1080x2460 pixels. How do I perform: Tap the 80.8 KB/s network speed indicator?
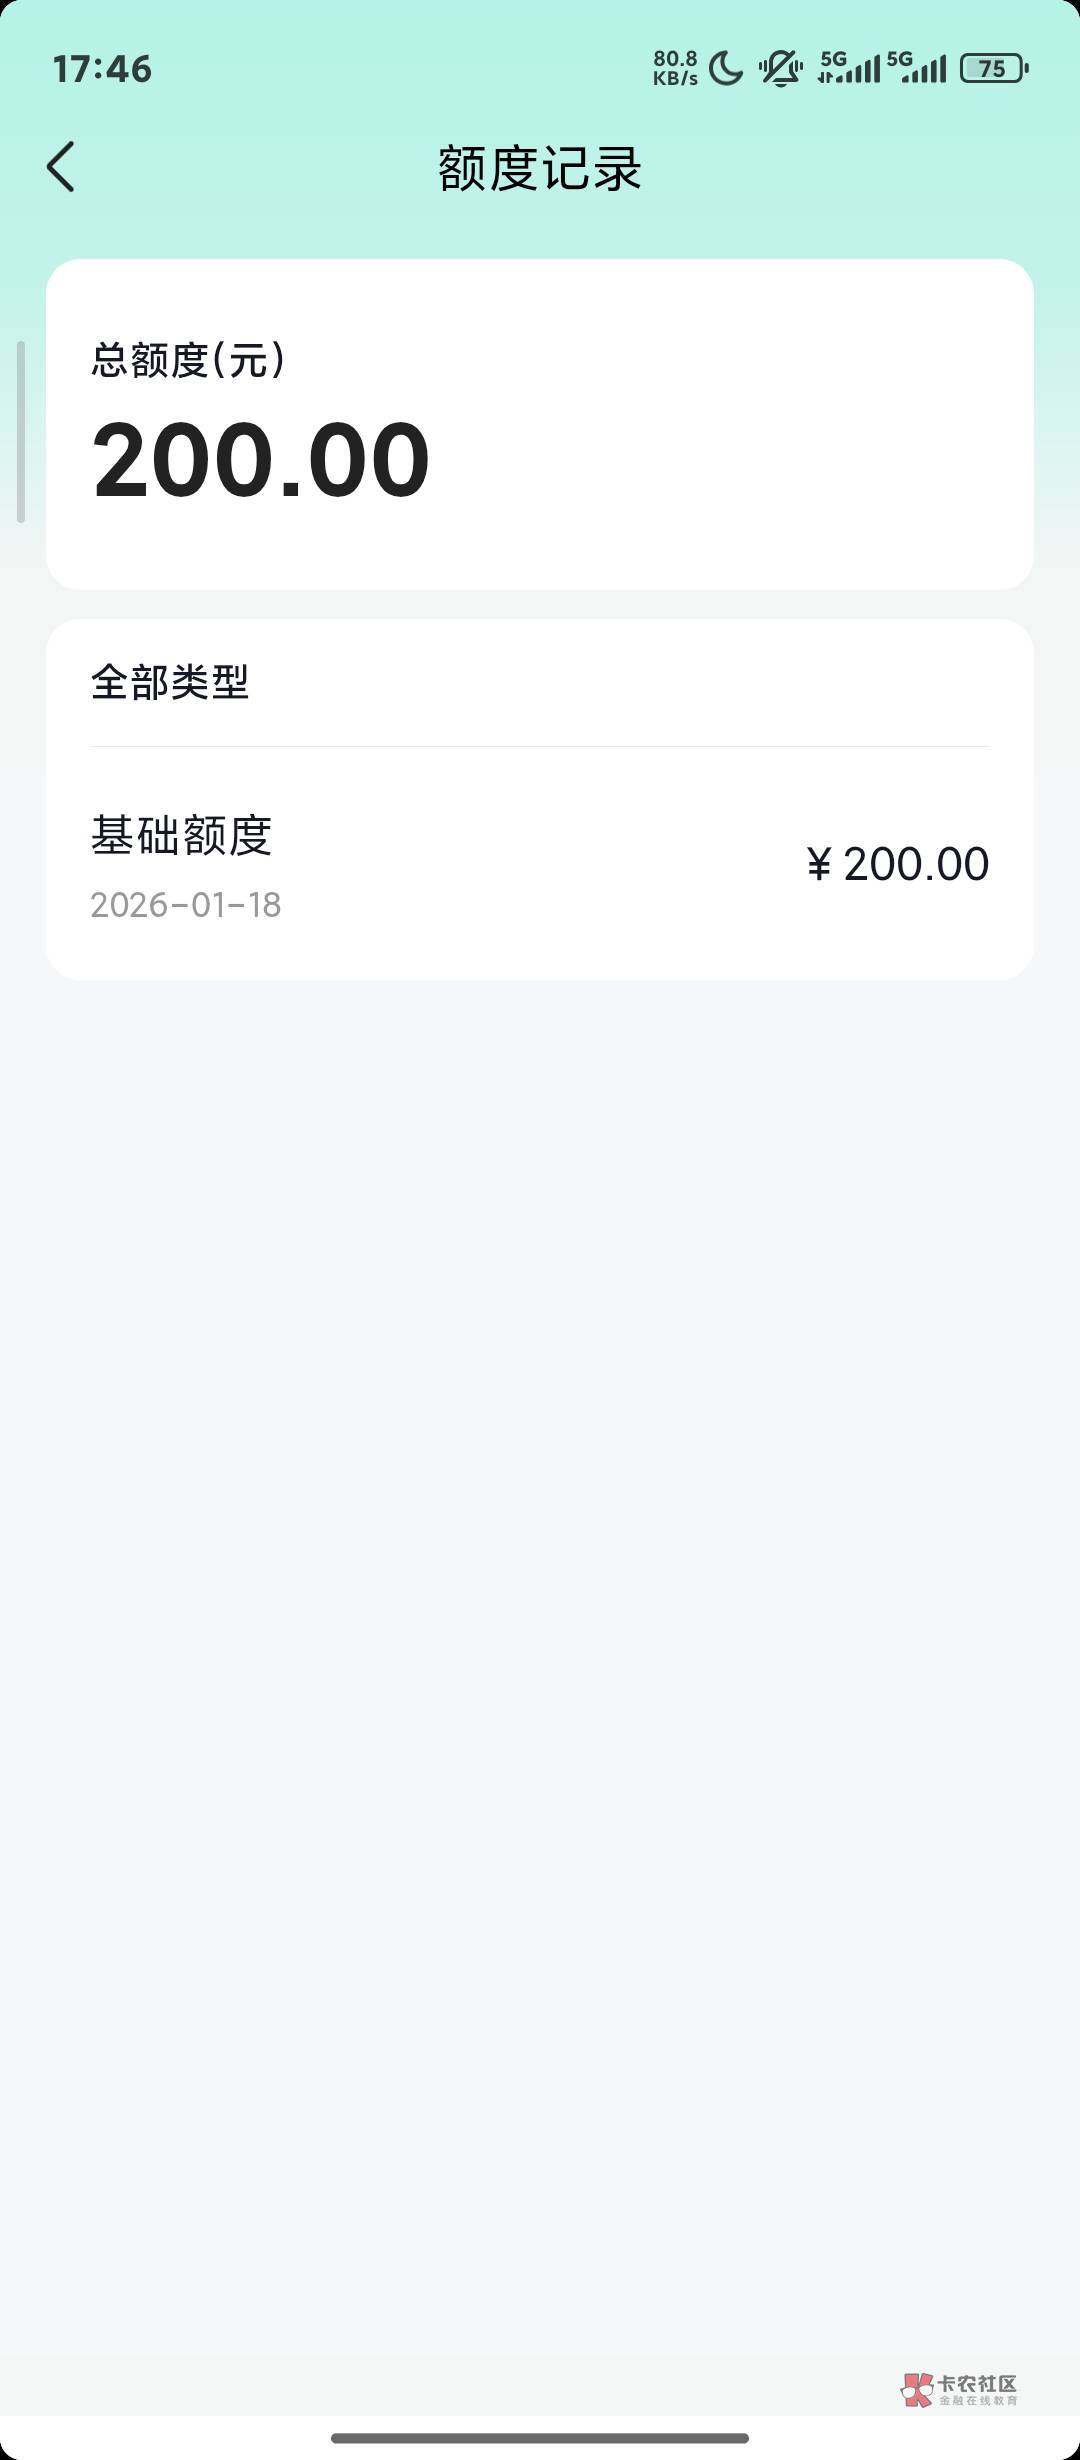pos(675,69)
